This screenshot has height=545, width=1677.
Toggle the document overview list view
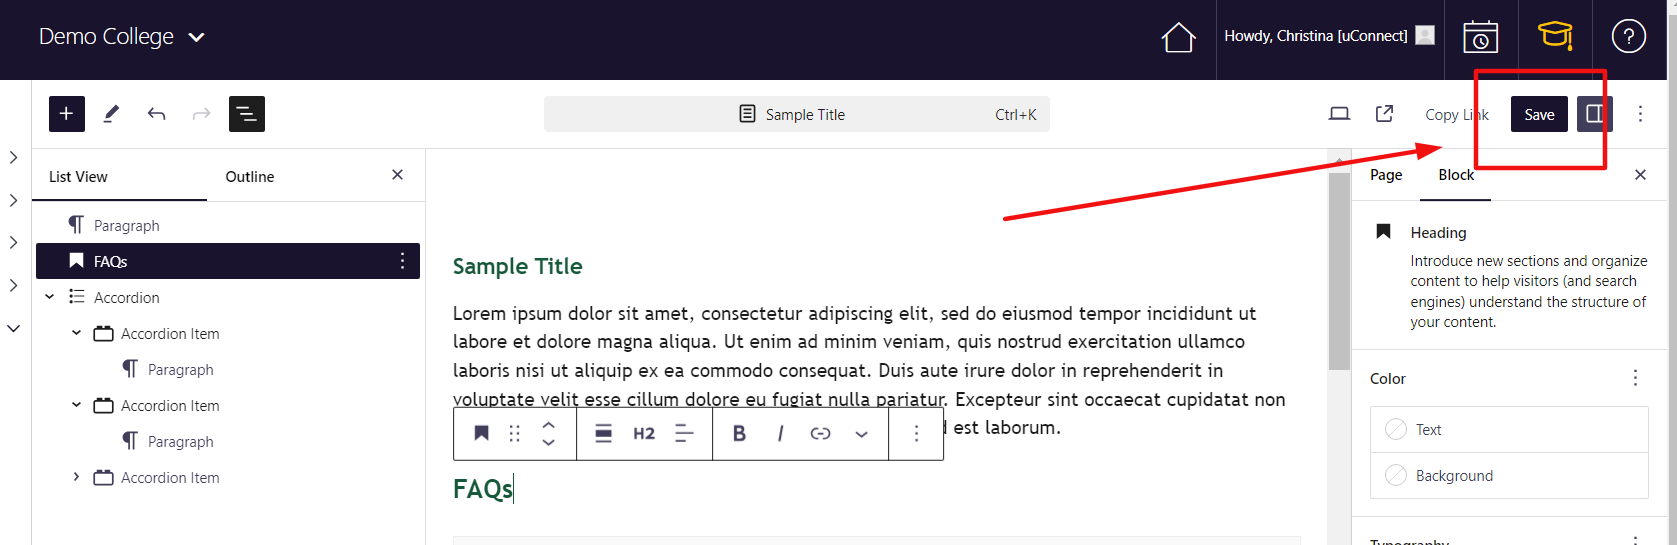246,114
